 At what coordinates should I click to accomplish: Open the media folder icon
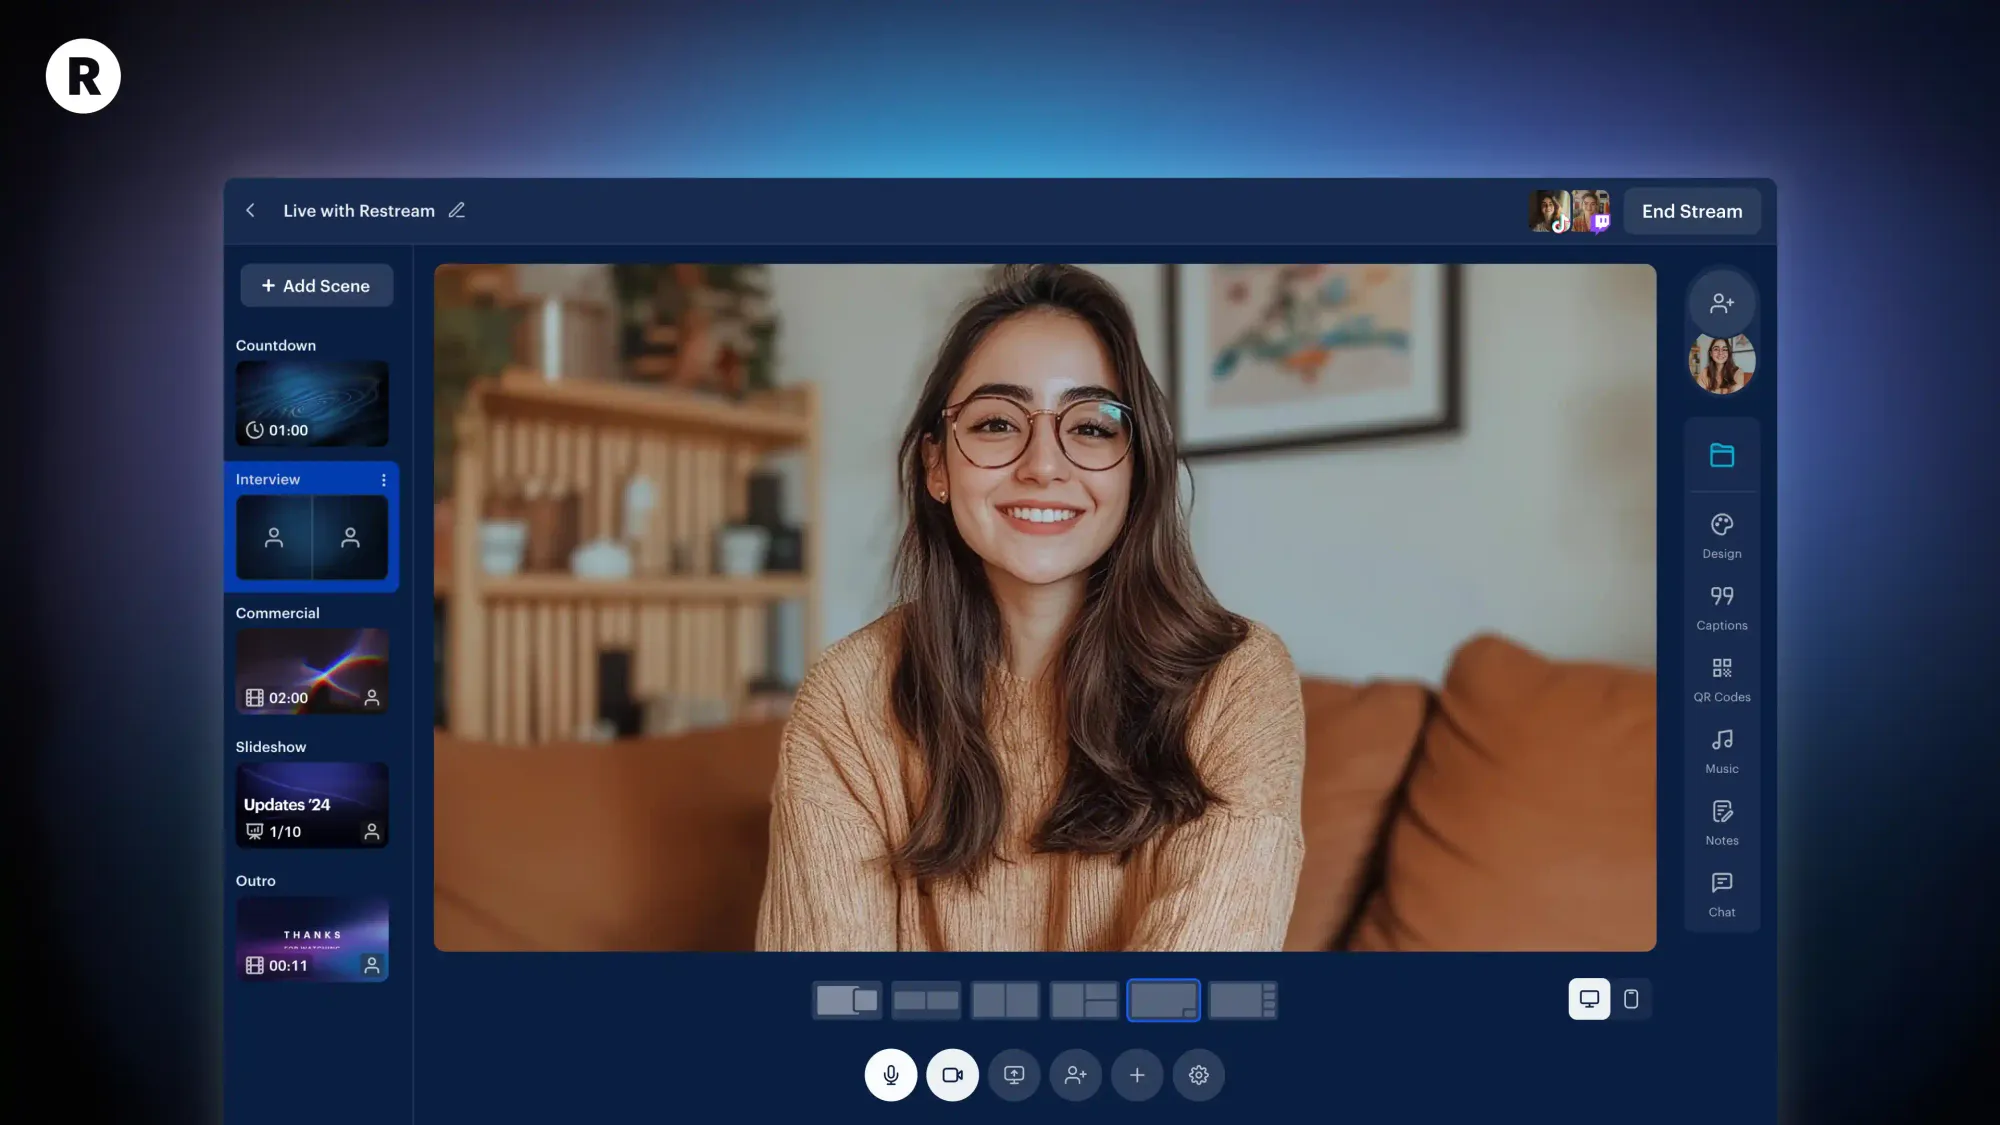tap(1721, 456)
